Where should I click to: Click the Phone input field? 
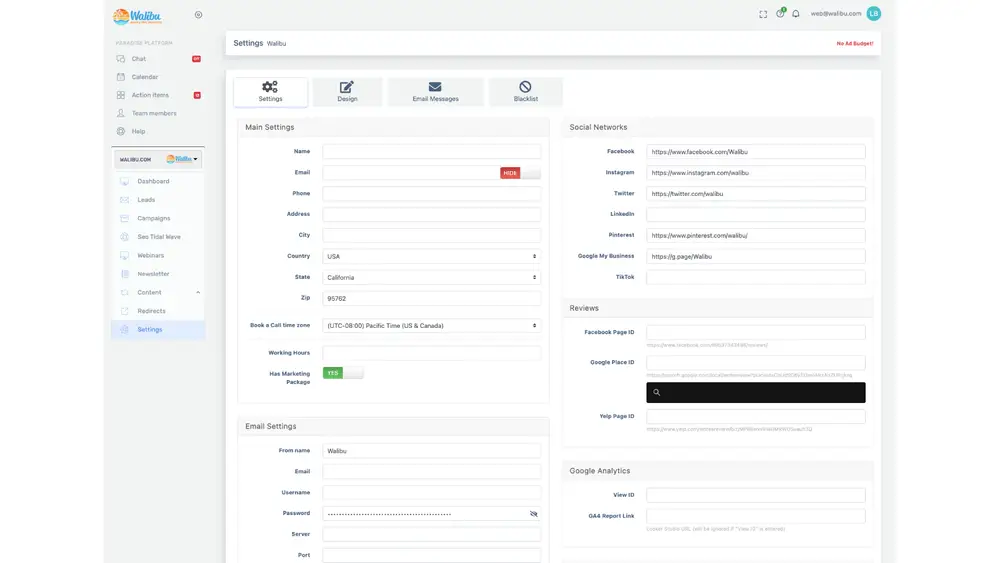[431, 194]
